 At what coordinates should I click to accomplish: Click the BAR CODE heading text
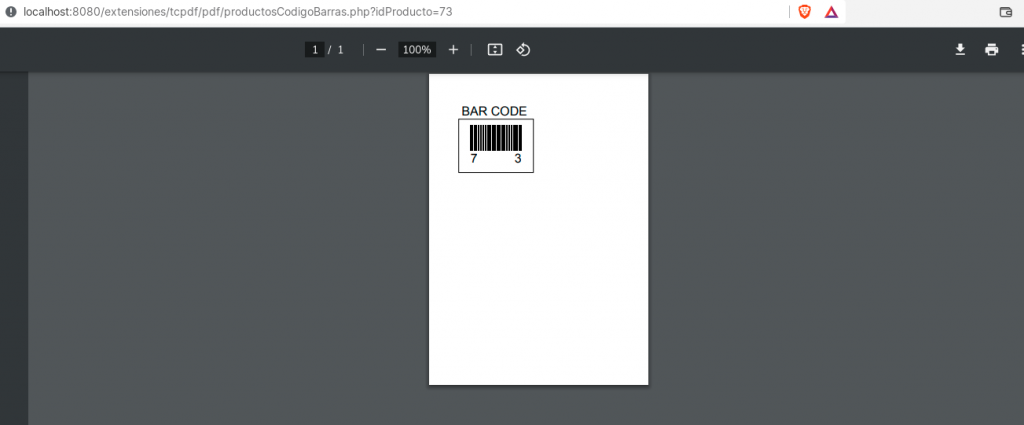click(x=494, y=111)
